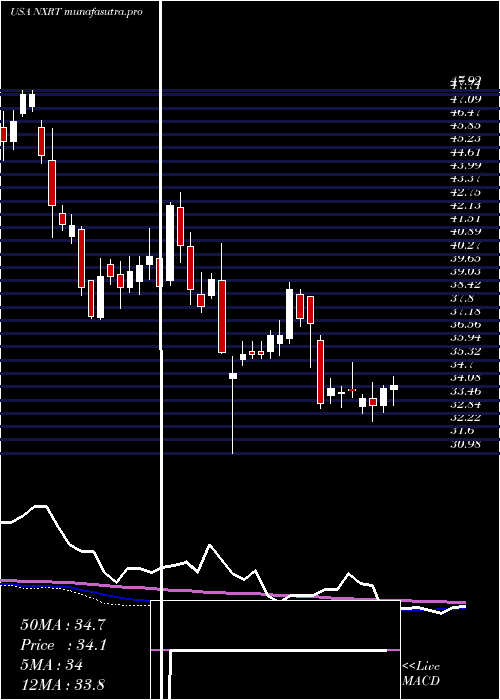Click the 34.08 price axis label
500x700 pixels.
(x=466, y=378)
